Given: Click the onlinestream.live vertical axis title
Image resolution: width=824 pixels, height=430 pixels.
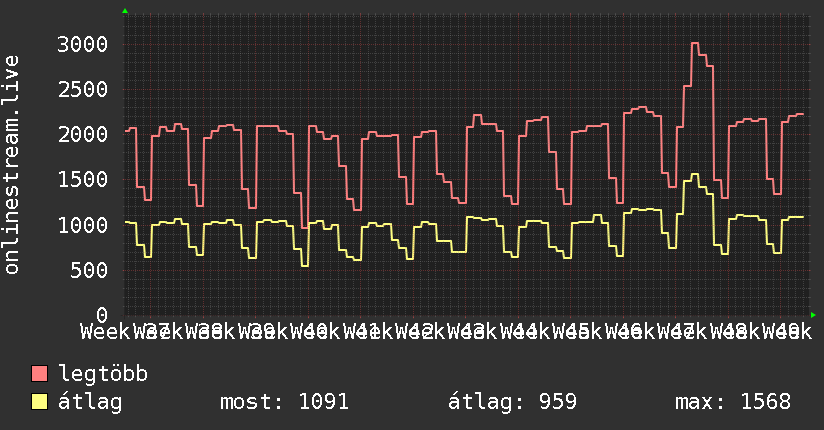Looking at the screenshot, I should [12, 165].
